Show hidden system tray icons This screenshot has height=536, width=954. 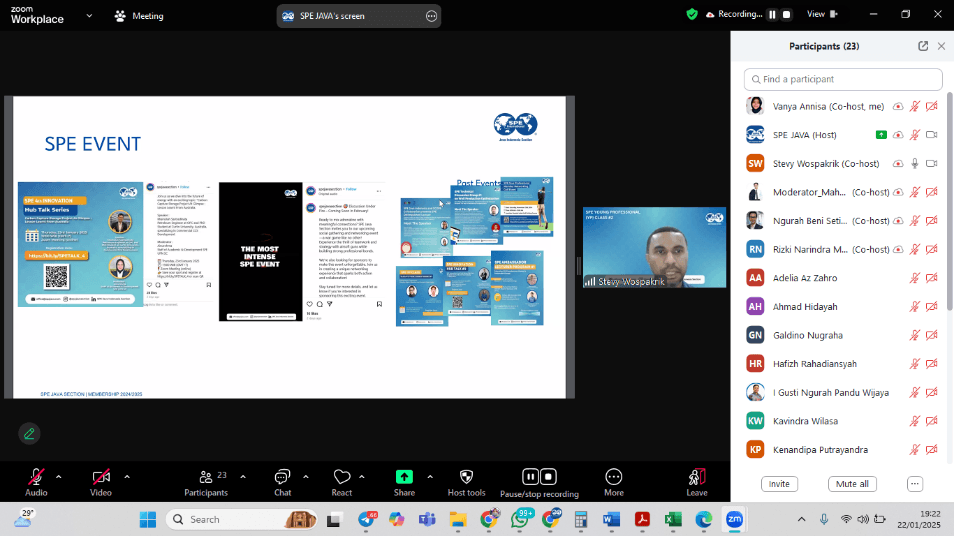point(801,520)
